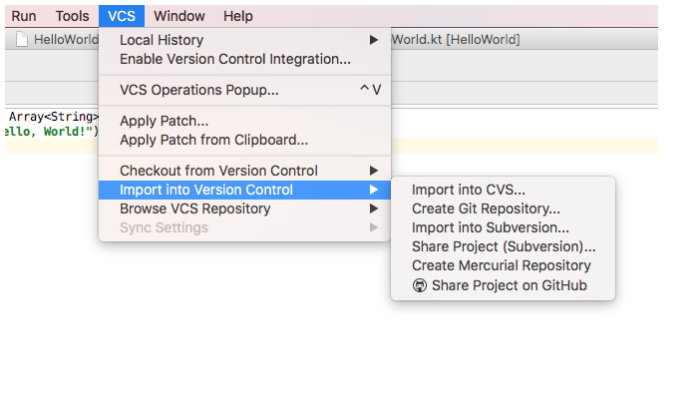
Task: Click Share Project (Subversion)
Action: coord(503,247)
